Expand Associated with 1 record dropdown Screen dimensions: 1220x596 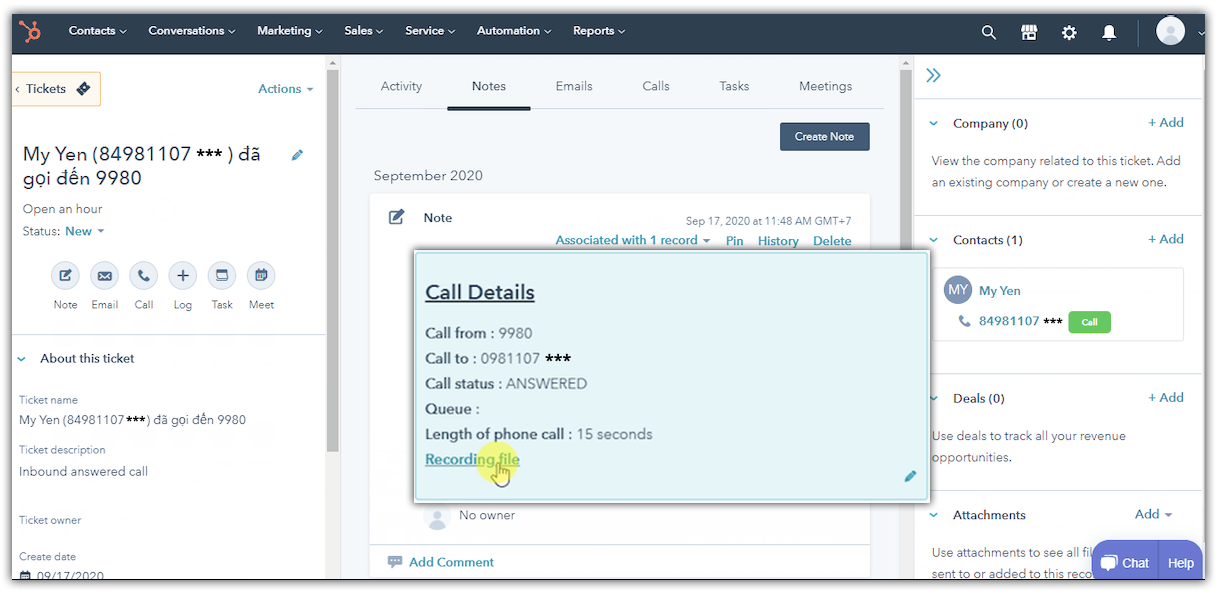632,241
